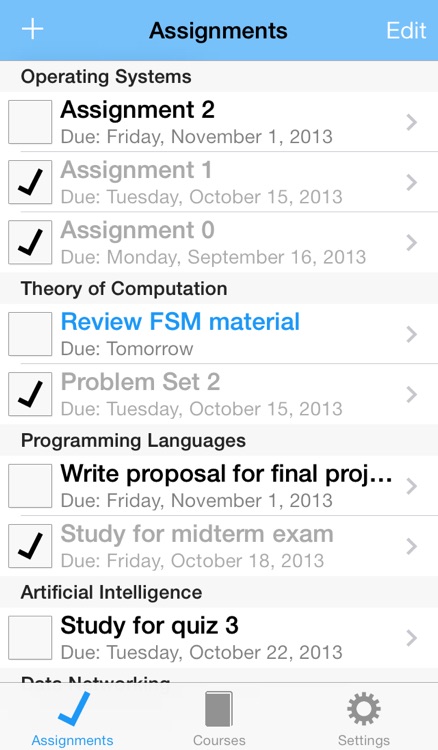The width and height of the screenshot is (438, 750).
Task: Open Review FSM material disclosure chevron
Action: click(412, 334)
